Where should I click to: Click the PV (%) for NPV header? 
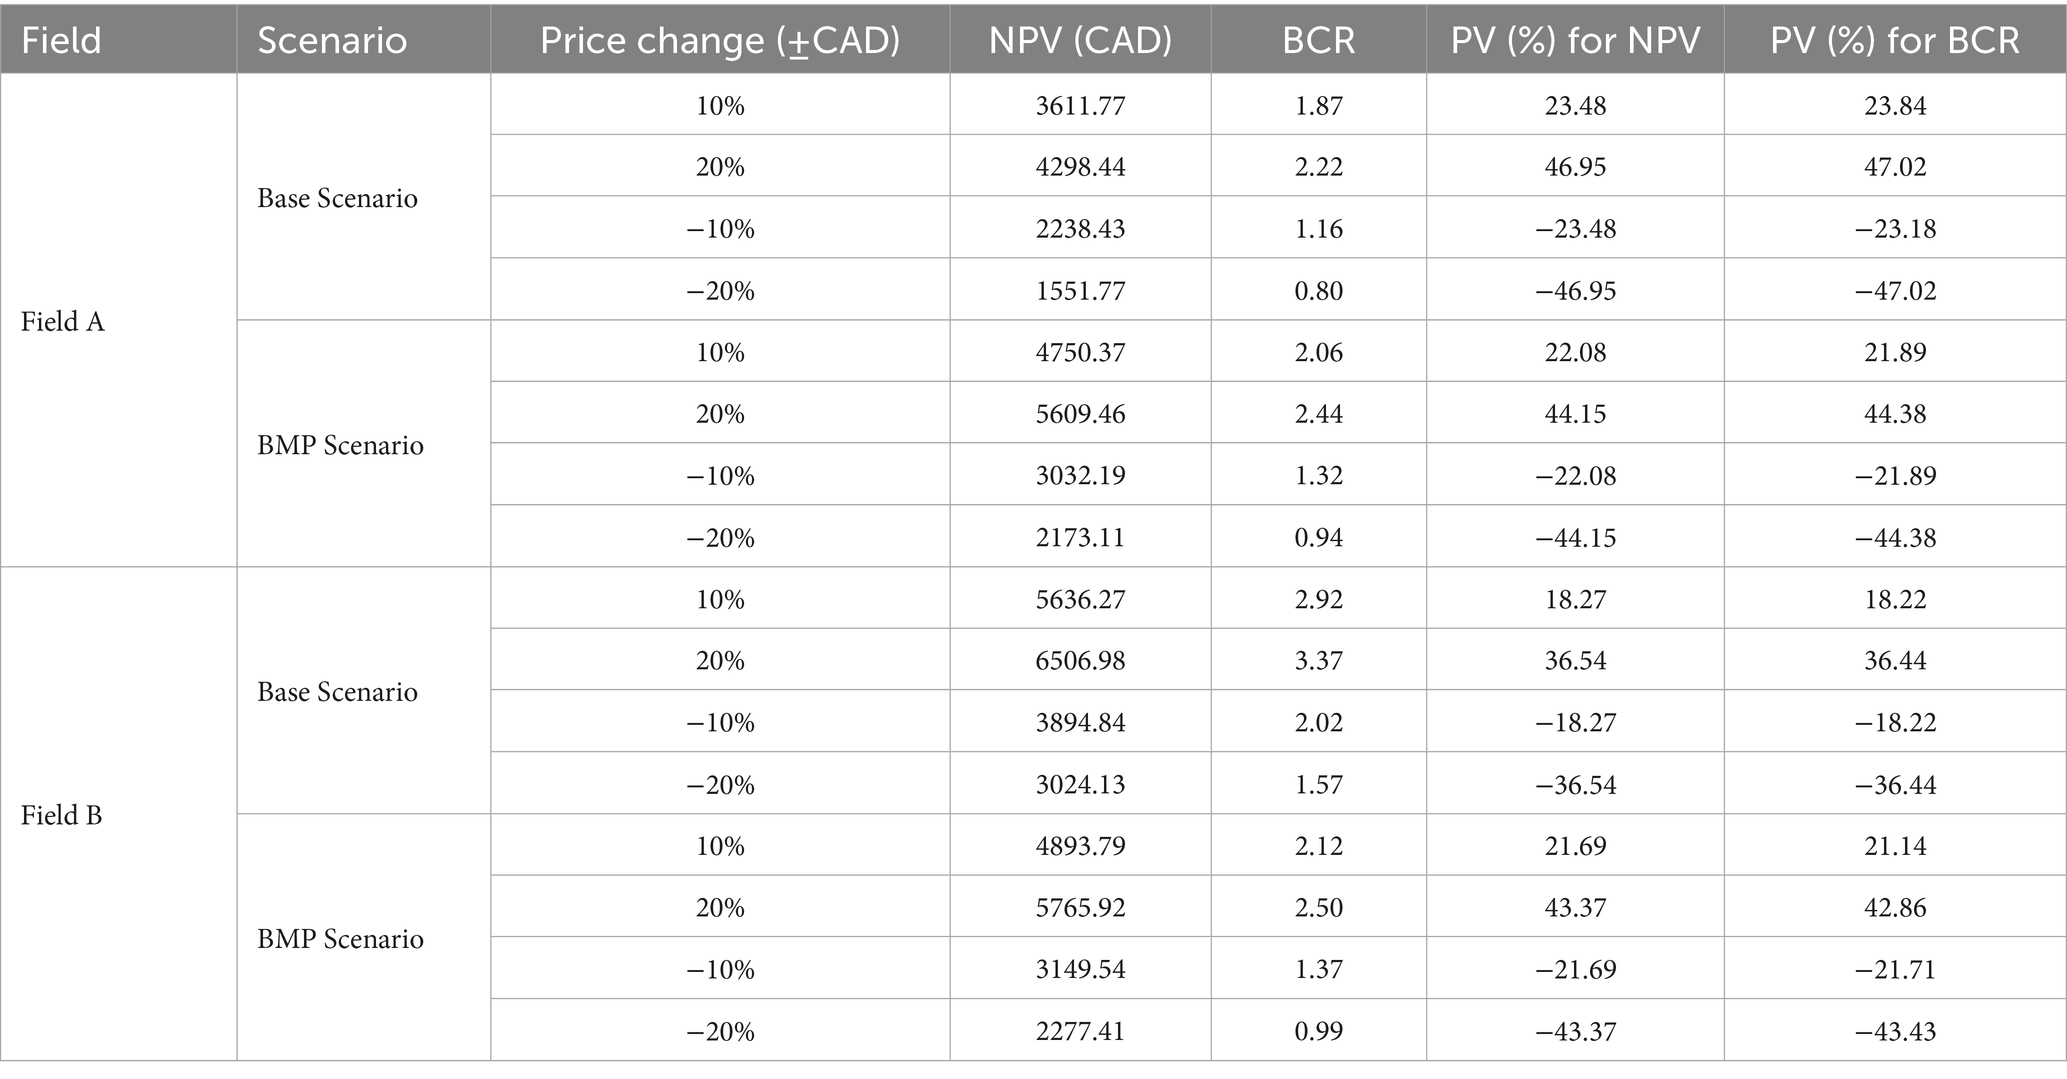tap(1575, 40)
